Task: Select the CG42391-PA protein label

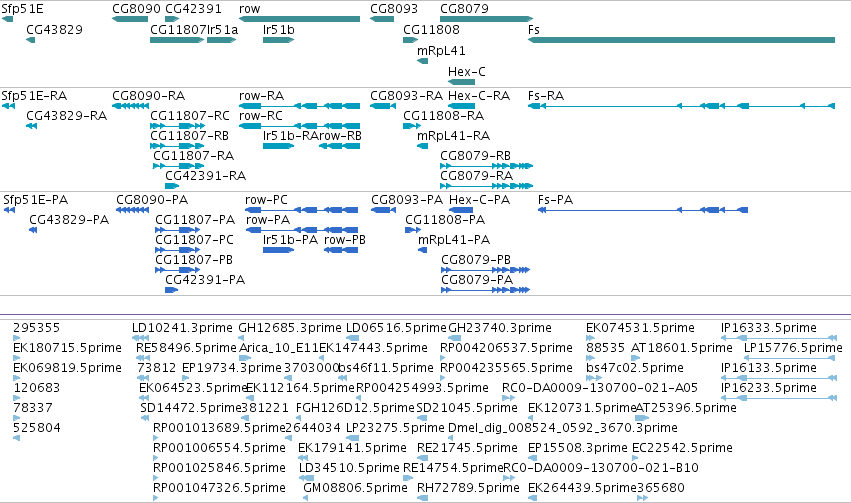Action: click(205, 280)
